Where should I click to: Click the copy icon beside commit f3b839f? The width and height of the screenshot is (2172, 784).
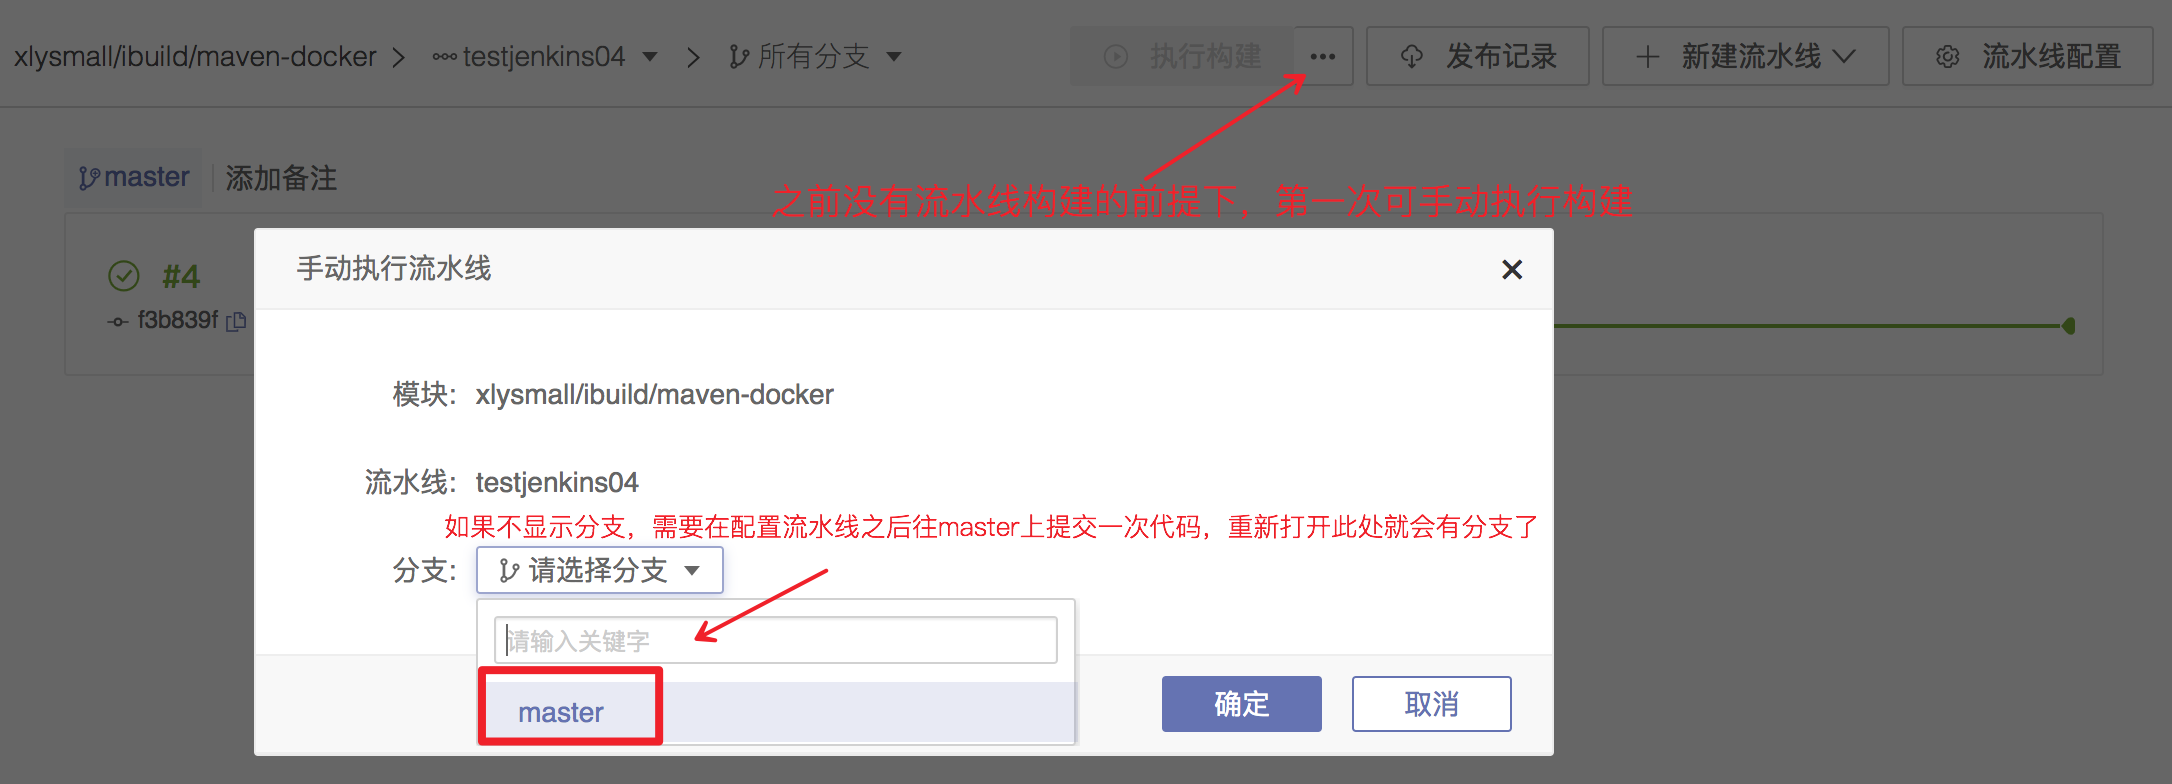click(x=236, y=321)
